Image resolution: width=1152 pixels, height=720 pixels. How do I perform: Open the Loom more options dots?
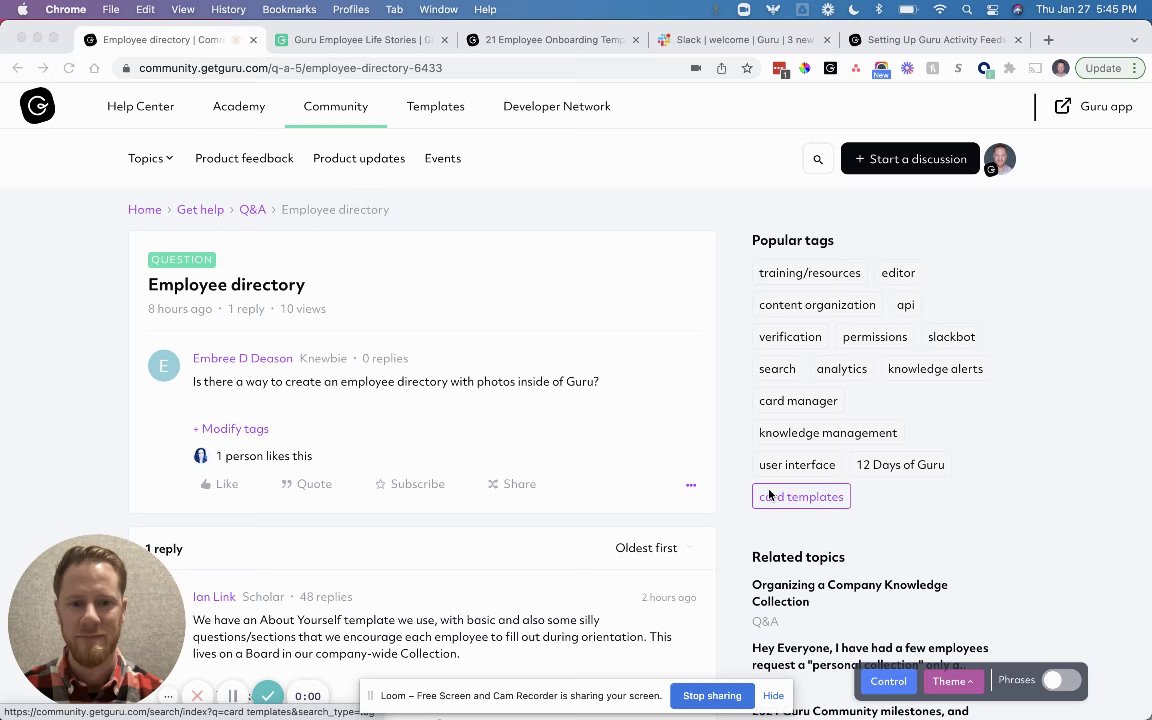coord(168,696)
